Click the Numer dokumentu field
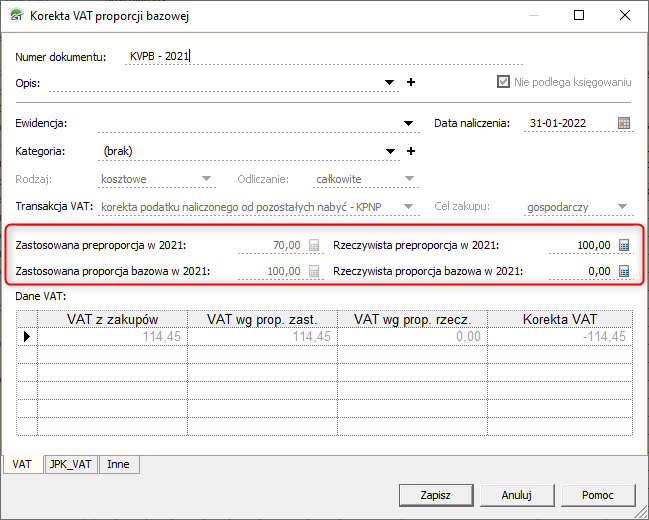This screenshot has height=520, width=649. 324,56
